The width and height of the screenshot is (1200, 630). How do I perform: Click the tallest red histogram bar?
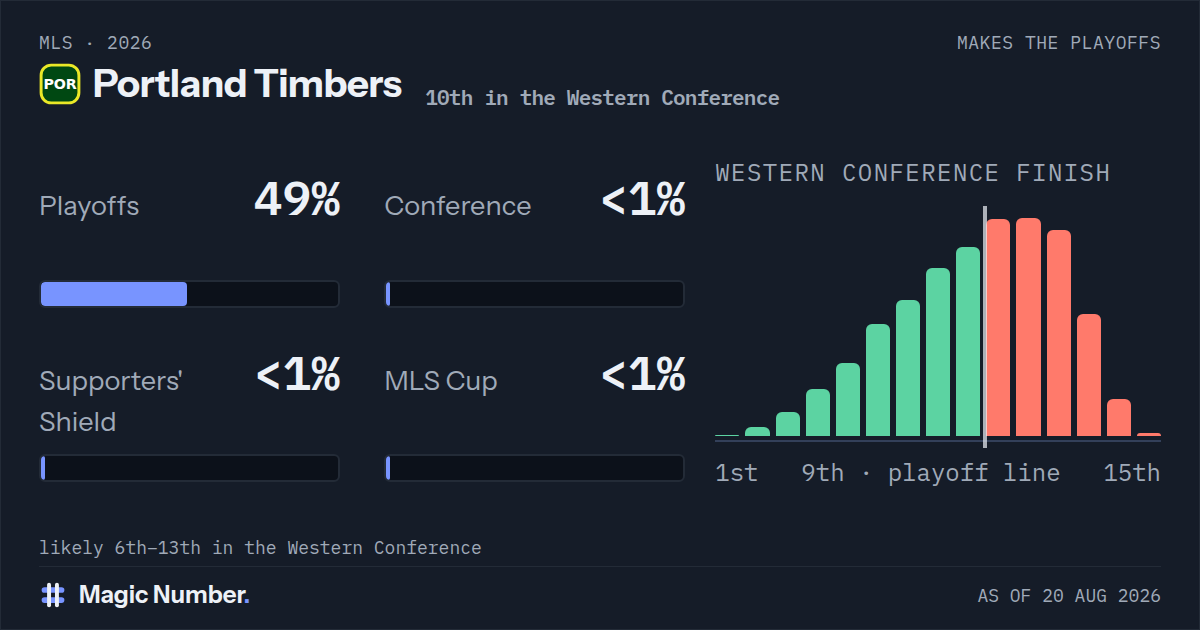(1028, 327)
